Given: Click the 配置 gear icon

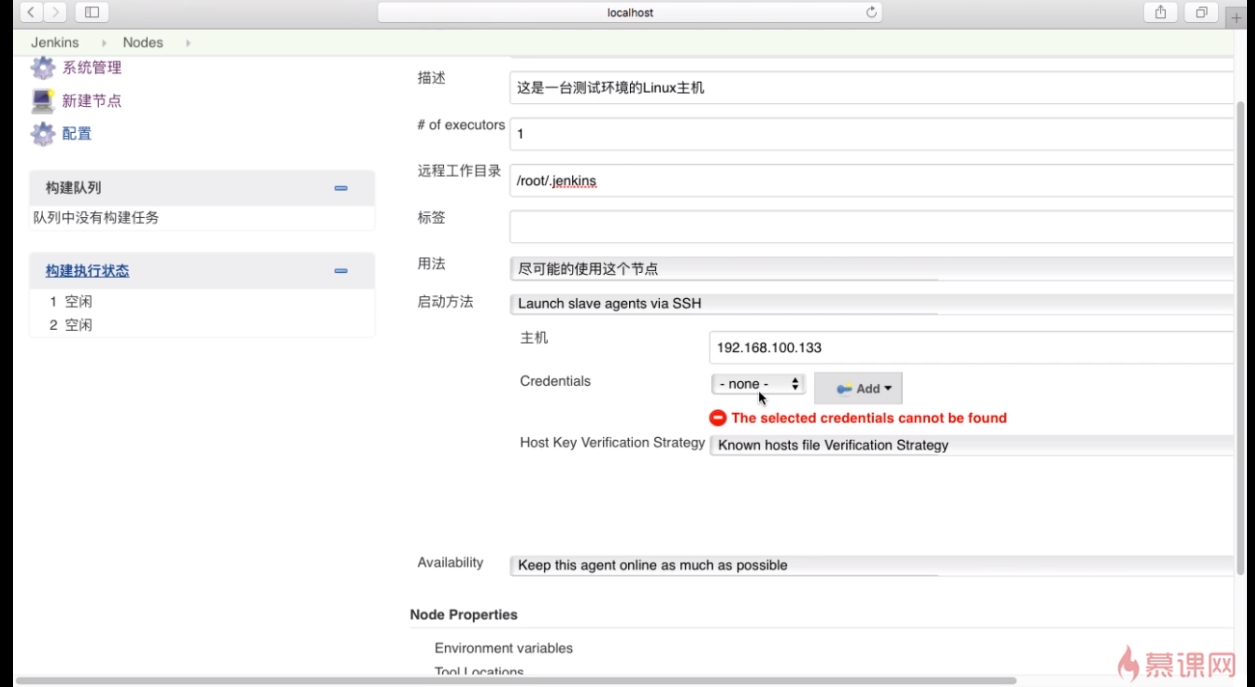Looking at the screenshot, I should point(42,133).
